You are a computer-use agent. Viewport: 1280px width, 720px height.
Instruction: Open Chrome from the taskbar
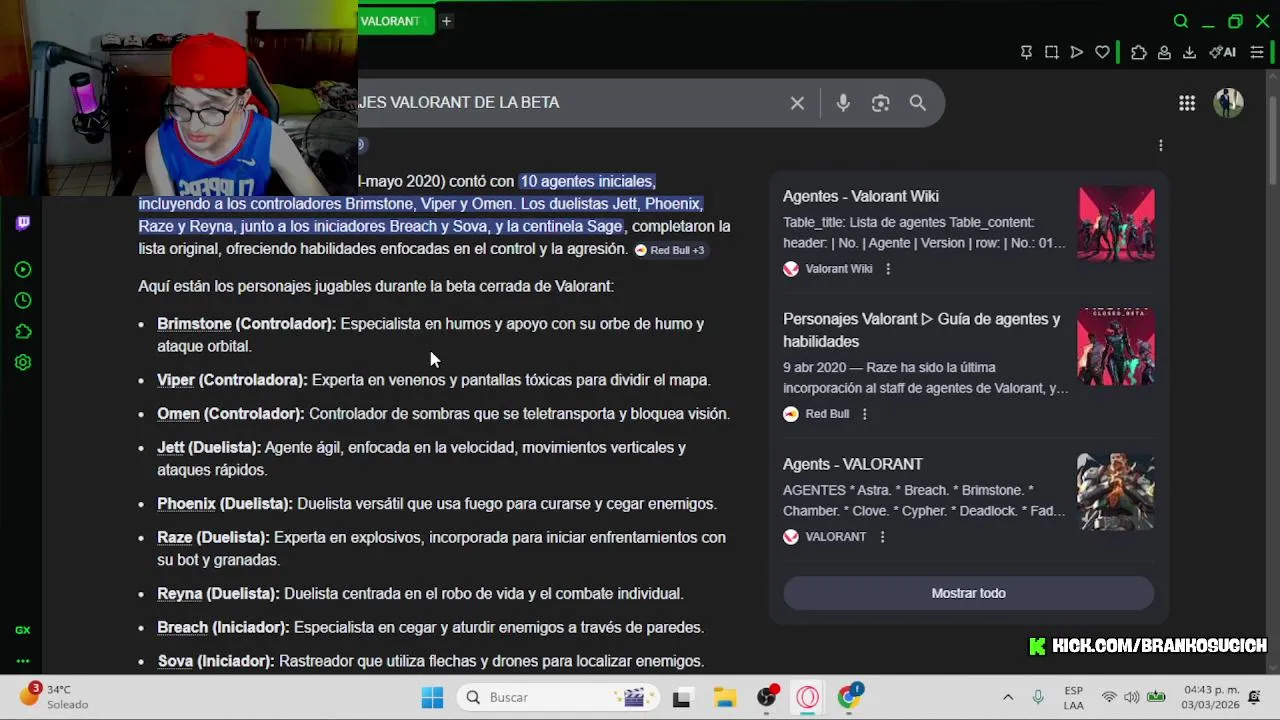coord(849,697)
